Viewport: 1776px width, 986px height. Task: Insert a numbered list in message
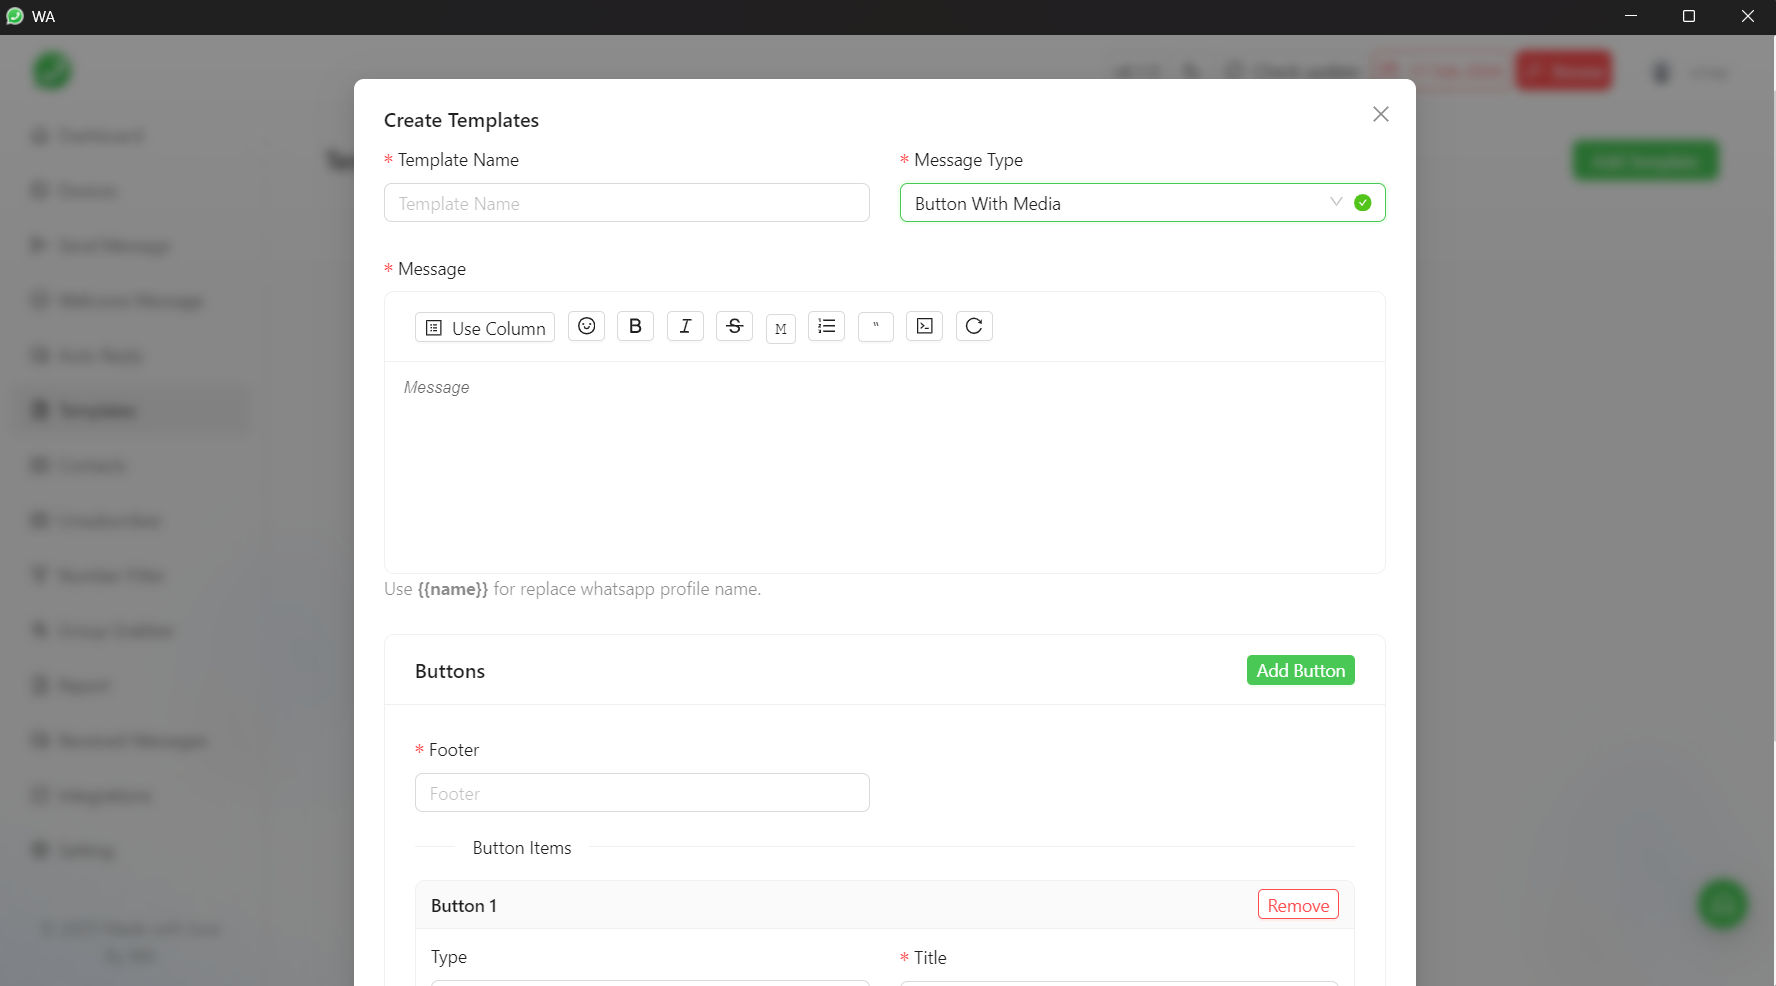pyautogui.click(x=826, y=326)
